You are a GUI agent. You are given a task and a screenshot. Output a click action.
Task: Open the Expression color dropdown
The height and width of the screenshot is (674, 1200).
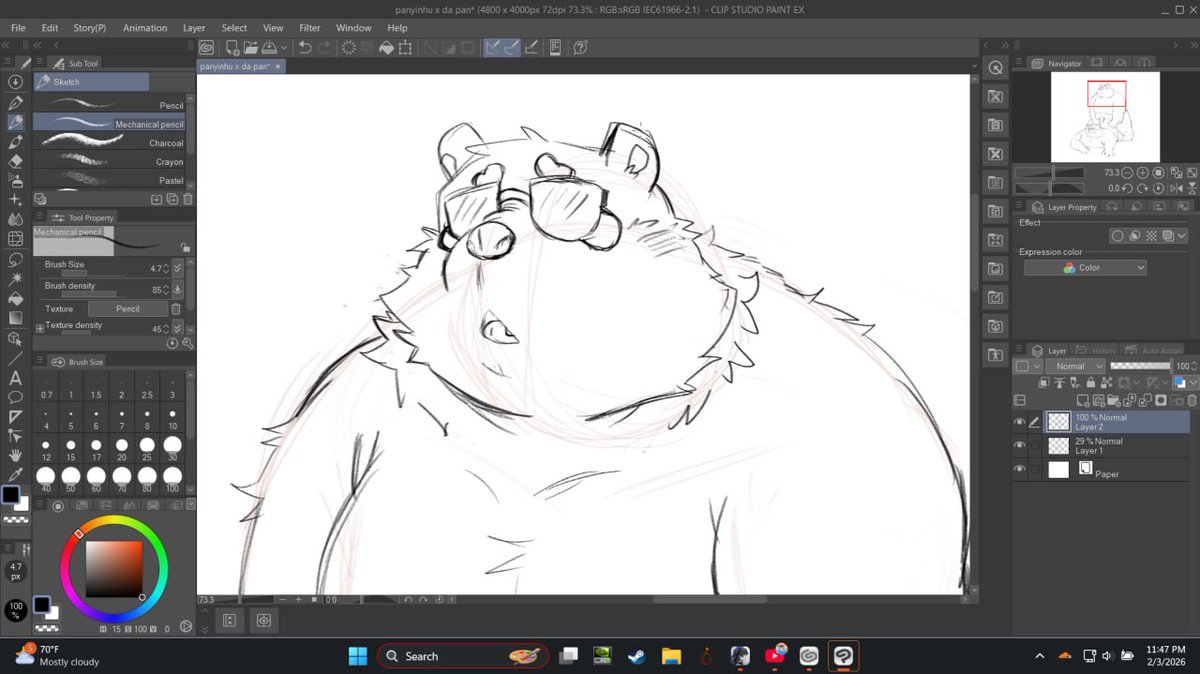coord(1085,267)
